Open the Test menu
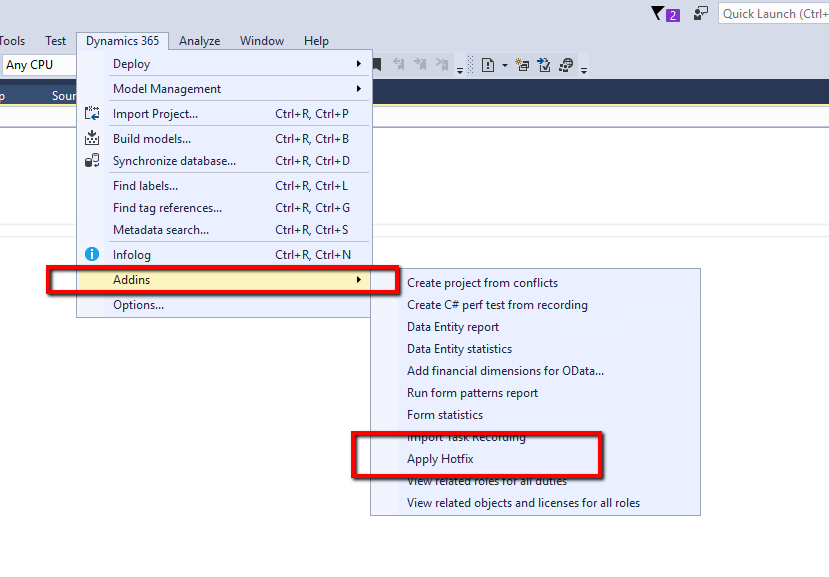The image size is (829, 577). pyautogui.click(x=56, y=41)
